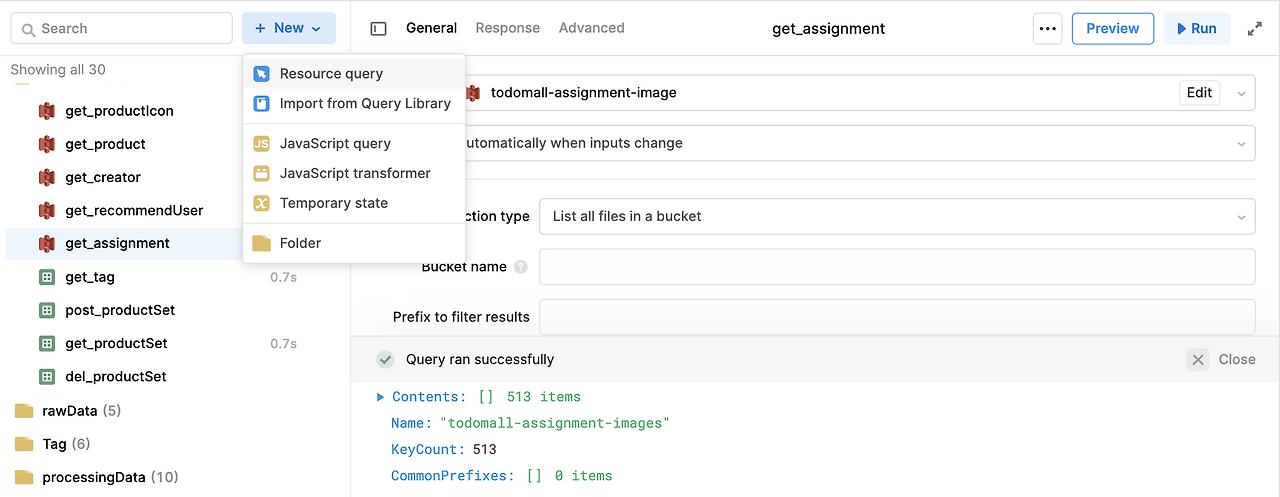Choose JavaScript query from New menu
Viewport: 1280px width, 497px height.
(334, 143)
